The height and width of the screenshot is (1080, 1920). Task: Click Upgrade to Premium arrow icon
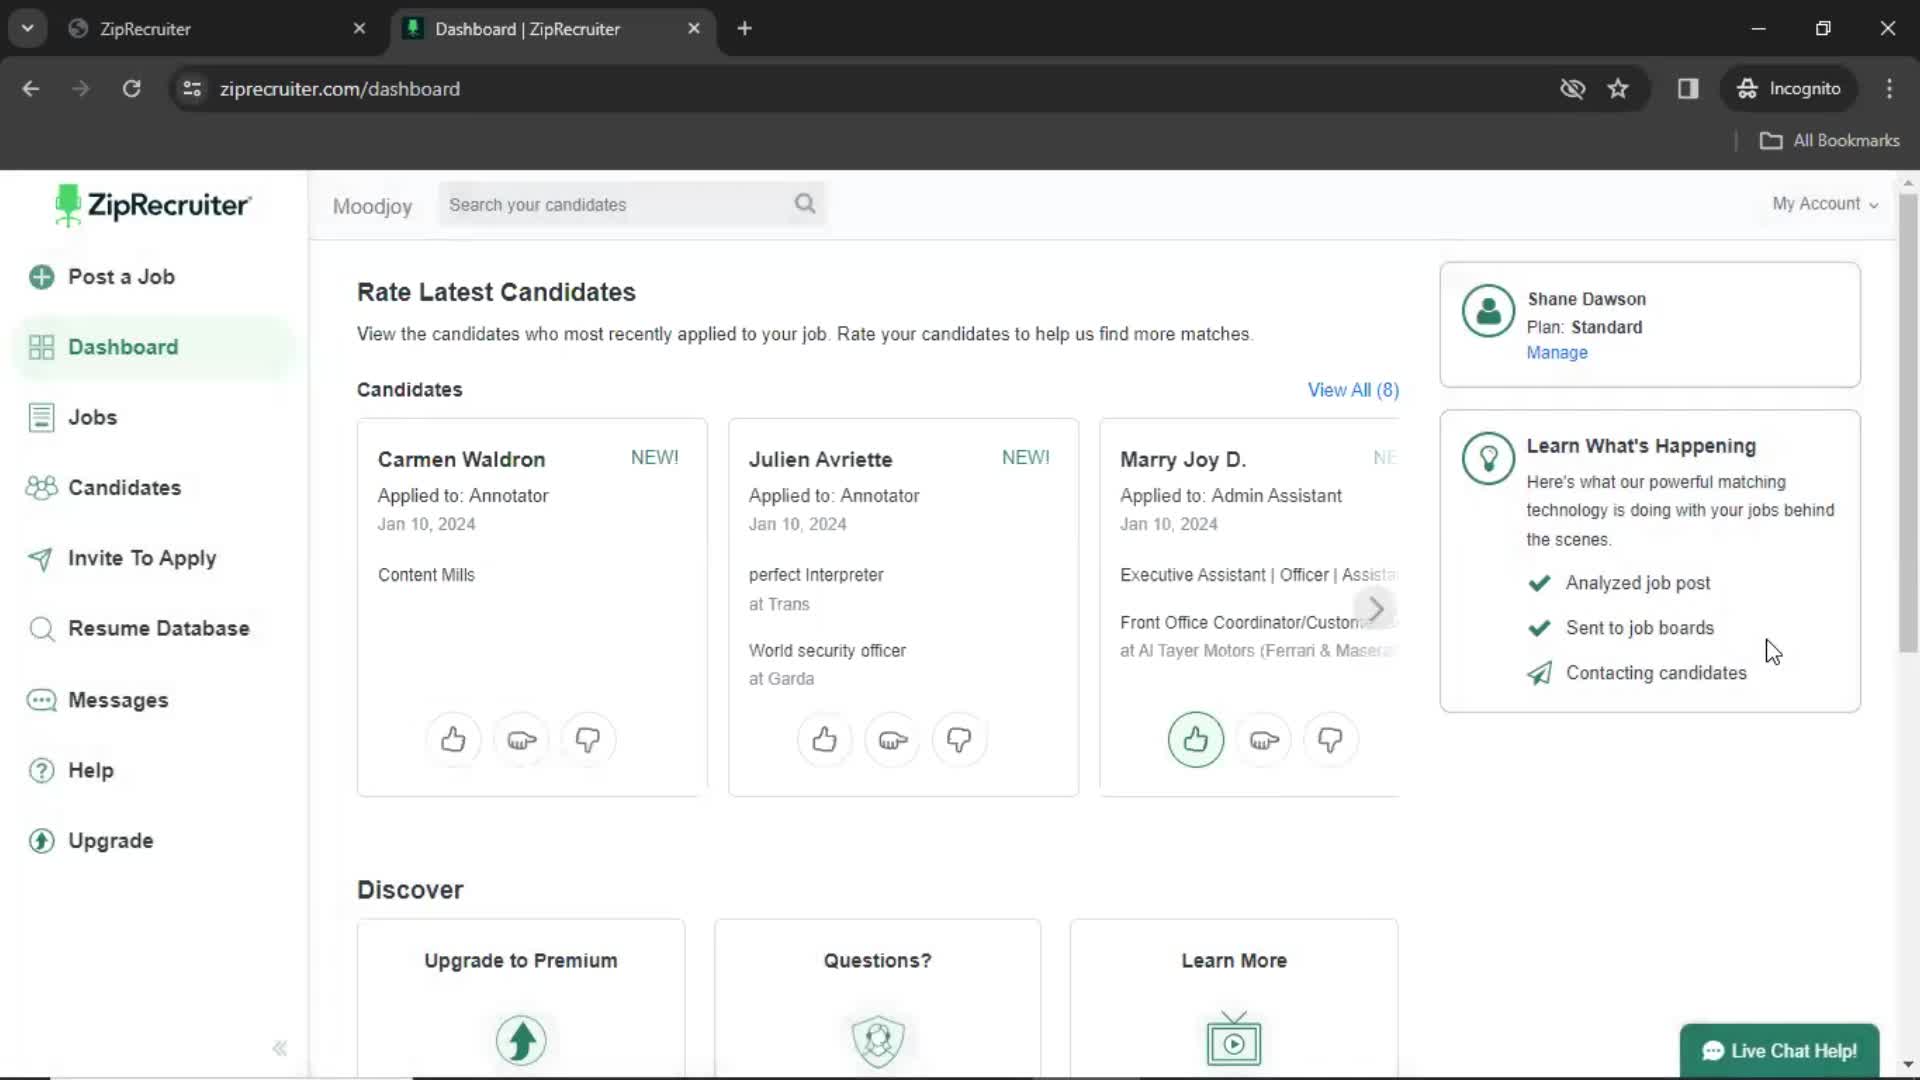pyautogui.click(x=521, y=1040)
